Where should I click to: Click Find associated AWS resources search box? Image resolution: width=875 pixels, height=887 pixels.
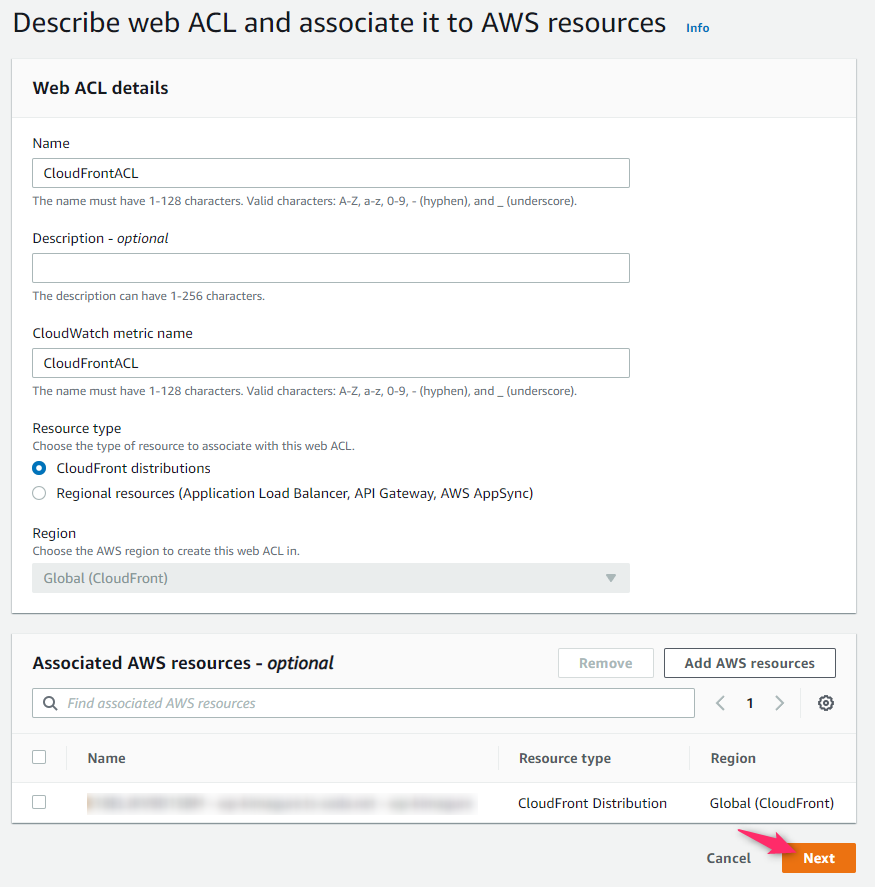pos(363,703)
